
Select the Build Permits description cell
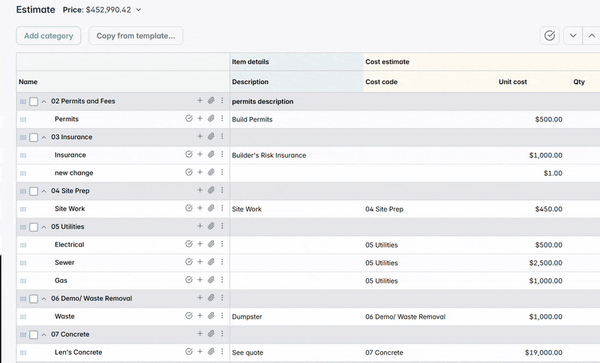pyautogui.click(x=297, y=119)
